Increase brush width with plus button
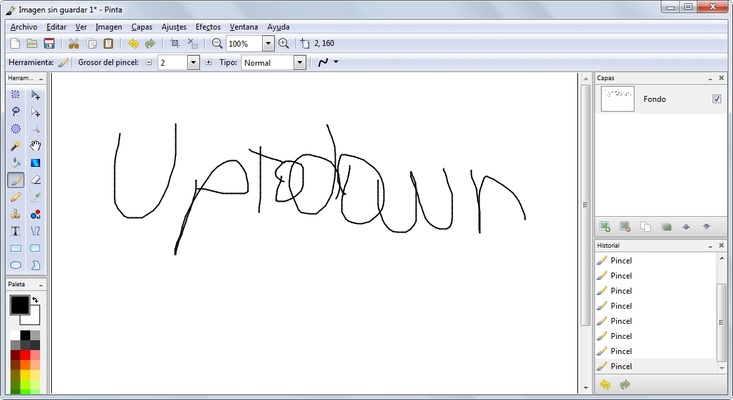 click(208, 62)
